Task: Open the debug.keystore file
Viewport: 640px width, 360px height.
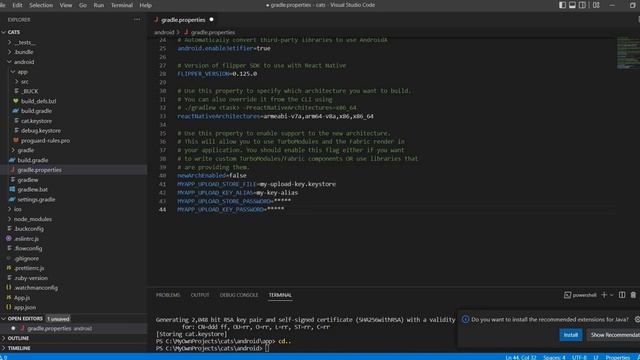Action: (41, 131)
